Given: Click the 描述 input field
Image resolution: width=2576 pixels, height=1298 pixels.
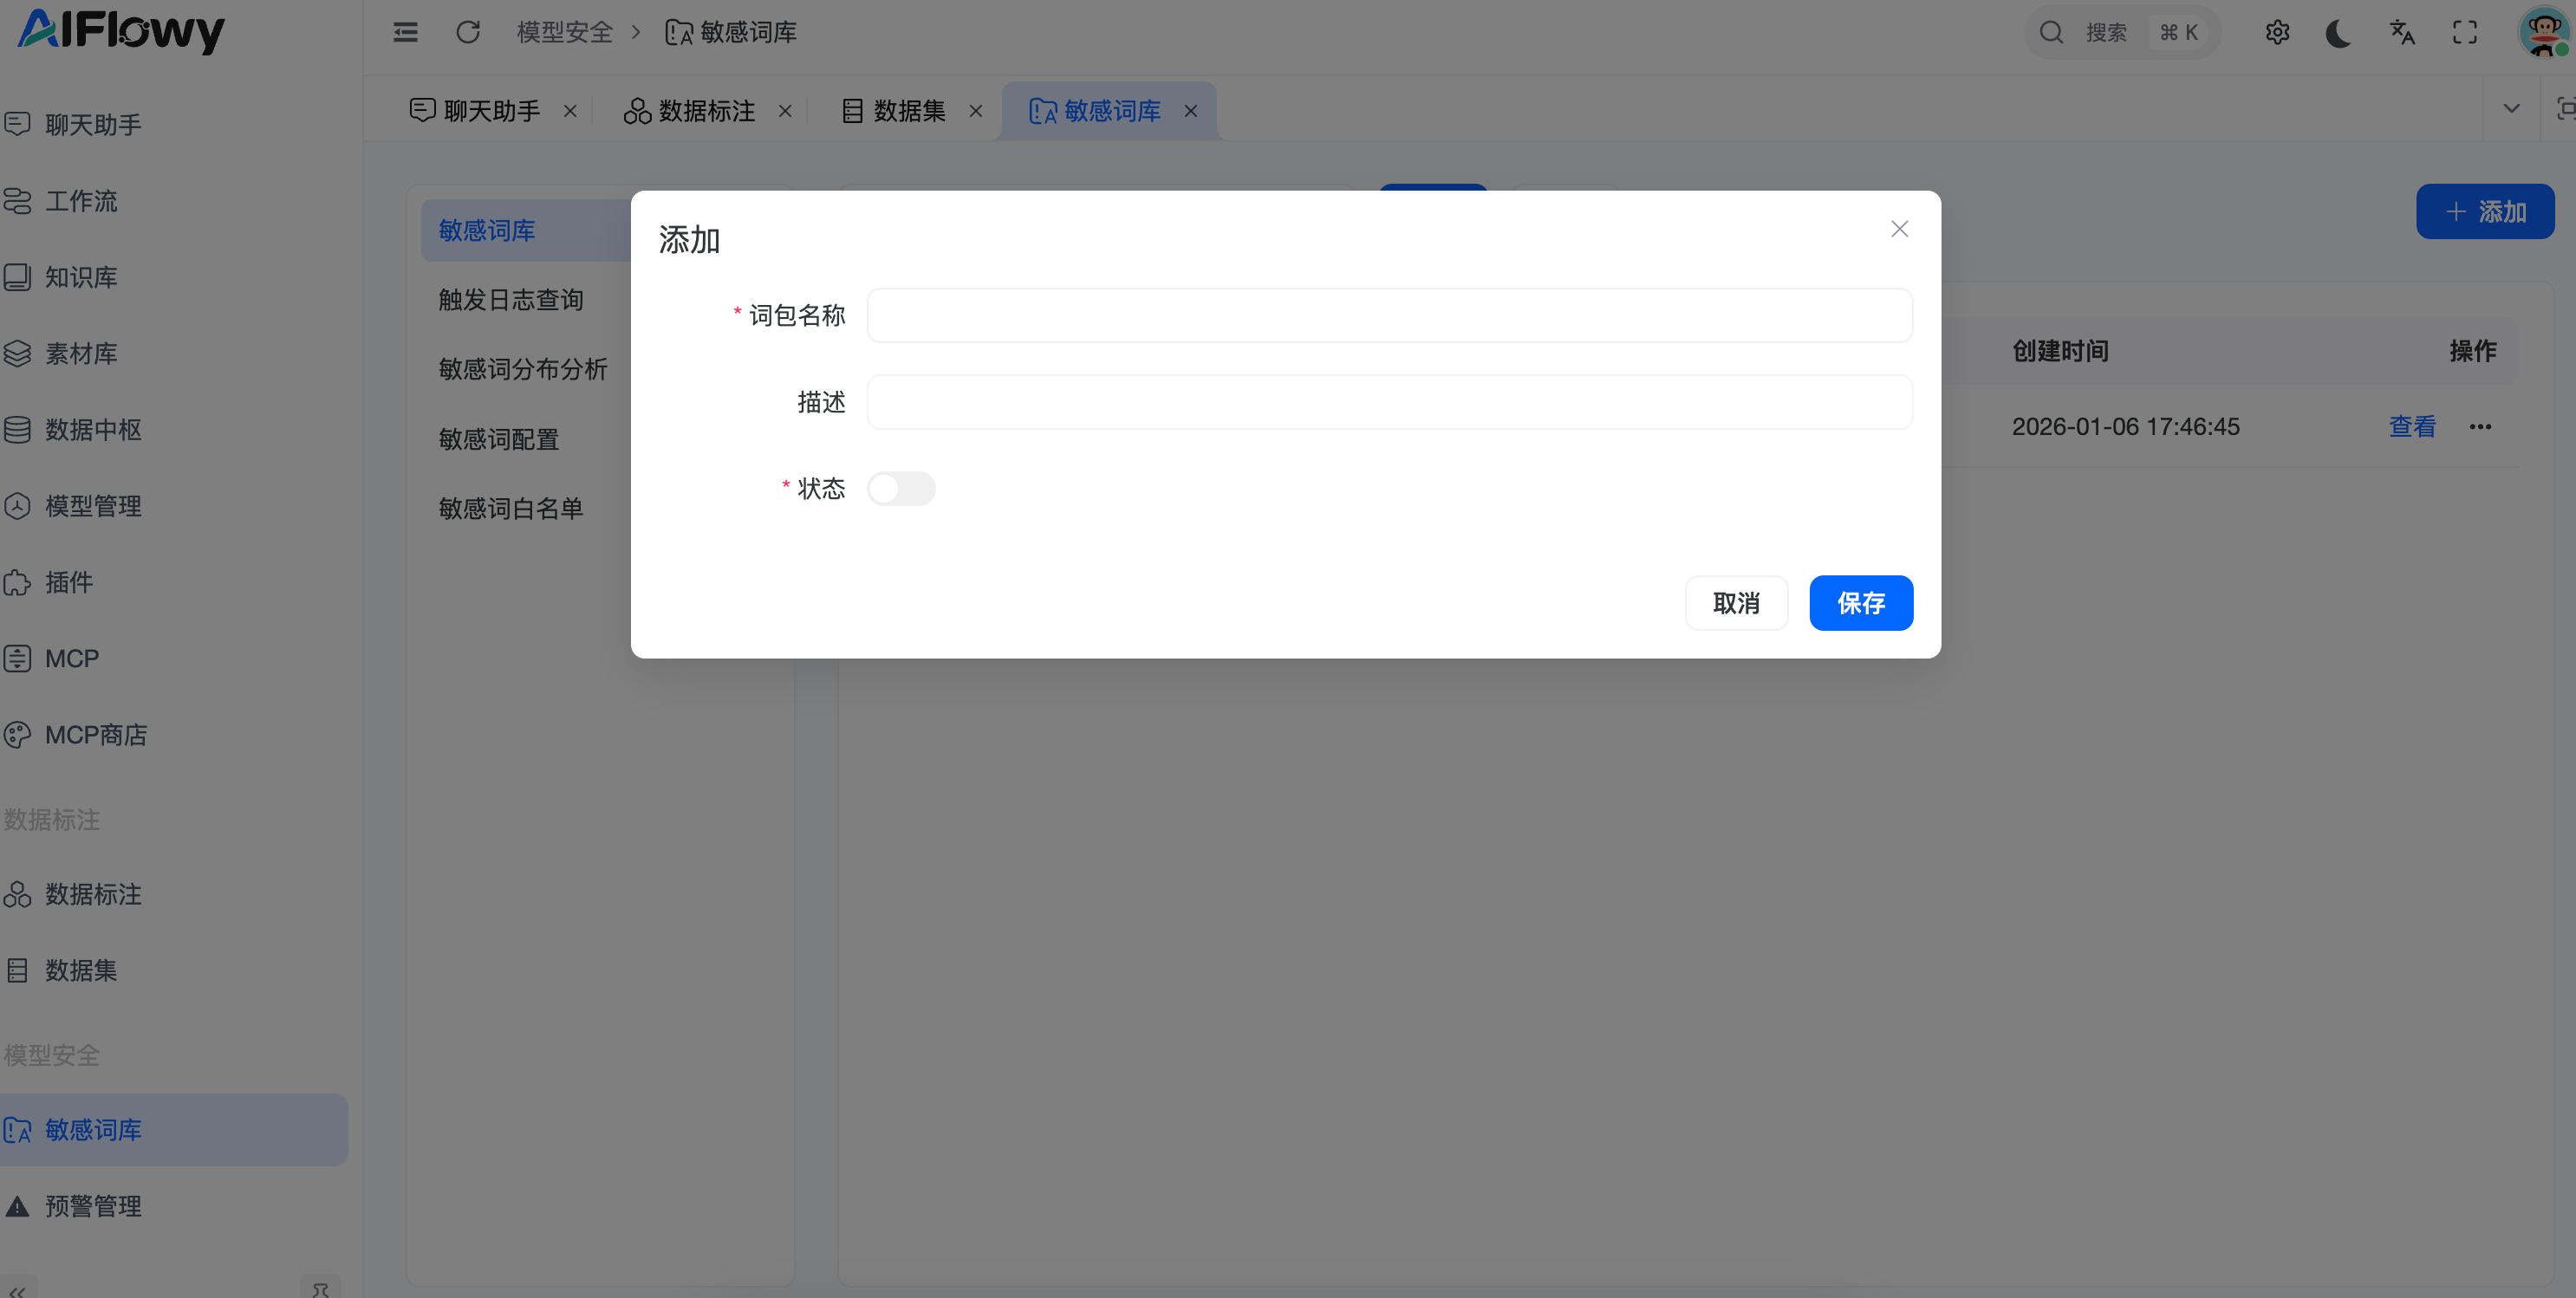Looking at the screenshot, I should click(1388, 402).
